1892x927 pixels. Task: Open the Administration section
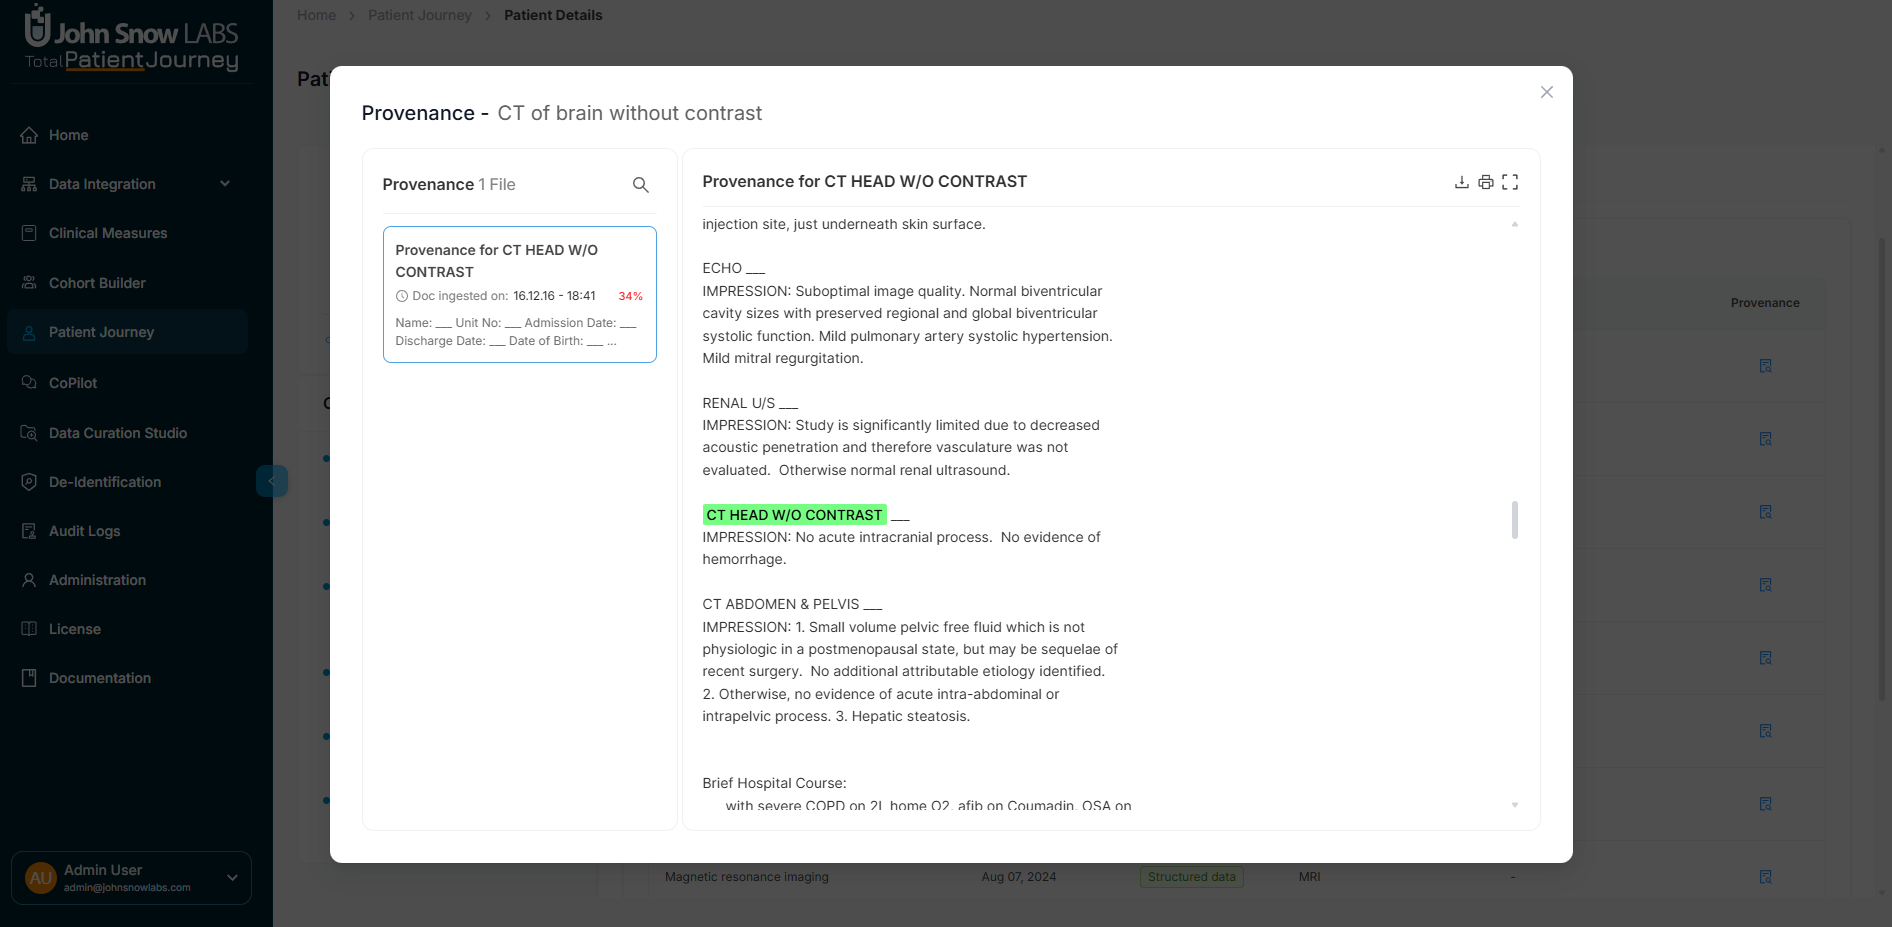pyautogui.click(x=97, y=580)
